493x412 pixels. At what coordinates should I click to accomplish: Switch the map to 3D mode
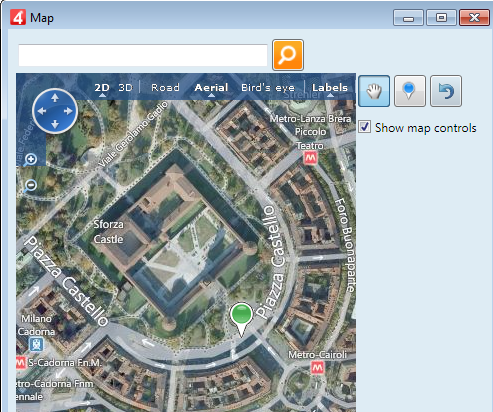[126, 88]
